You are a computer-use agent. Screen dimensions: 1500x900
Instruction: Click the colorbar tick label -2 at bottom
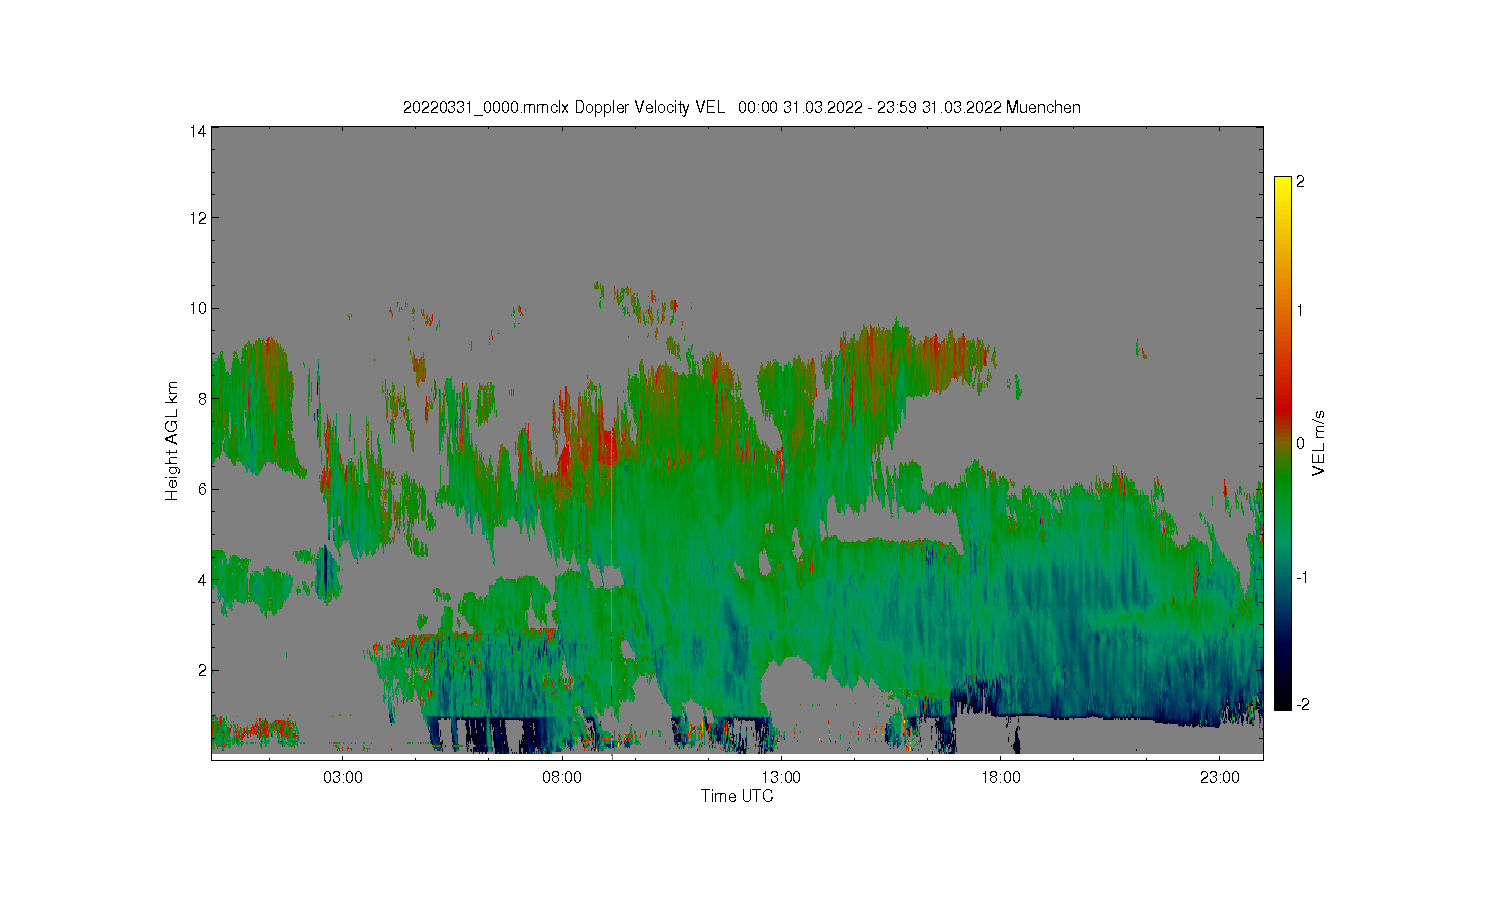tap(1303, 705)
